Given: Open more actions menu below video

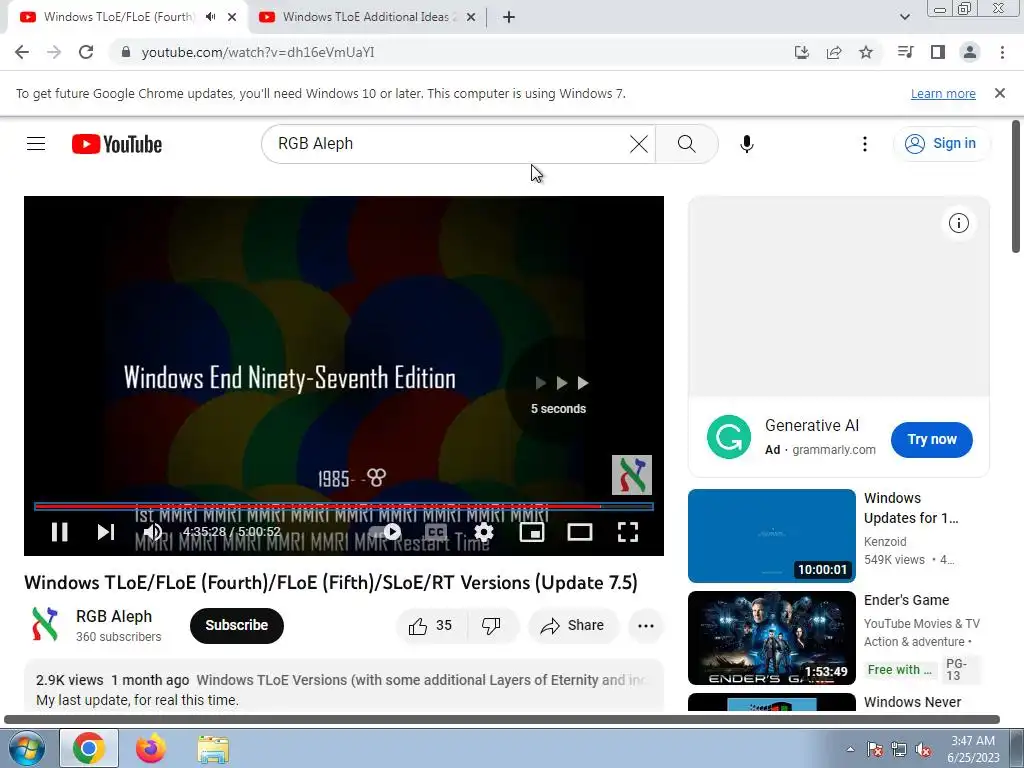Looking at the screenshot, I should pyautogui.click(x=645, y=626).
